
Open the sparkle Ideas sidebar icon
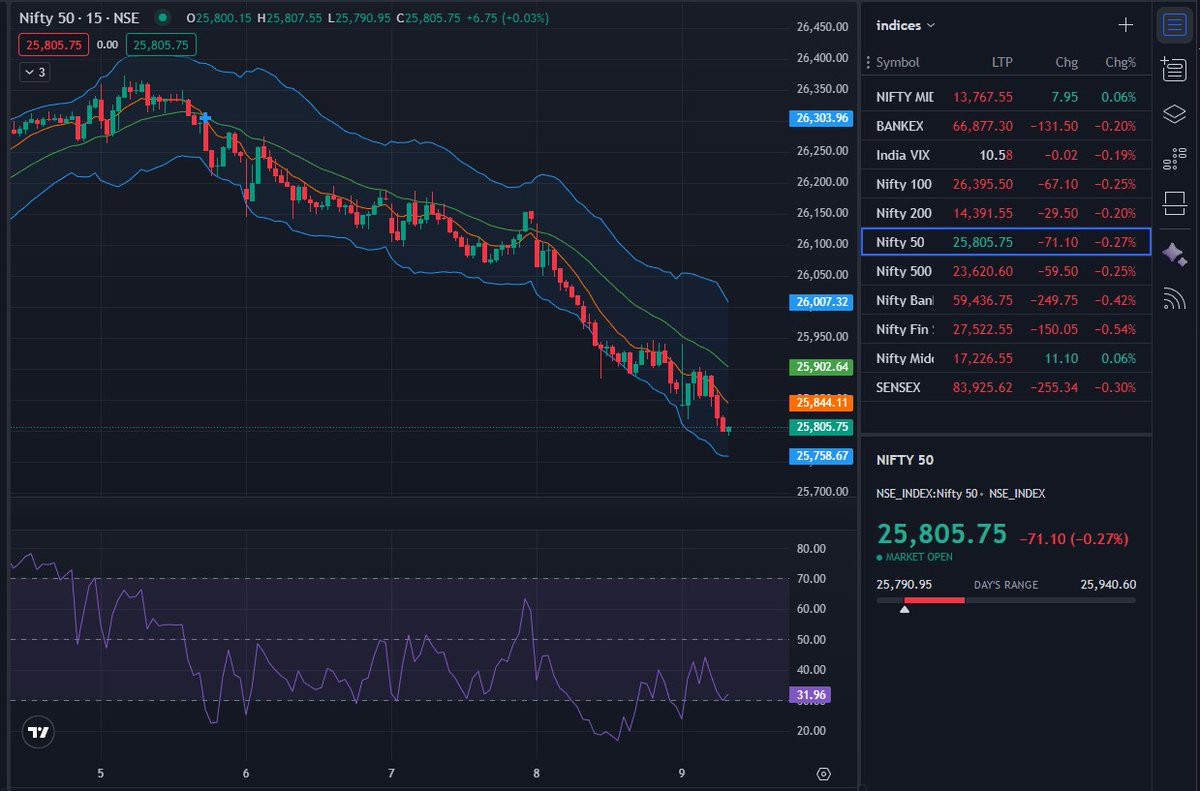(1174, 253)
